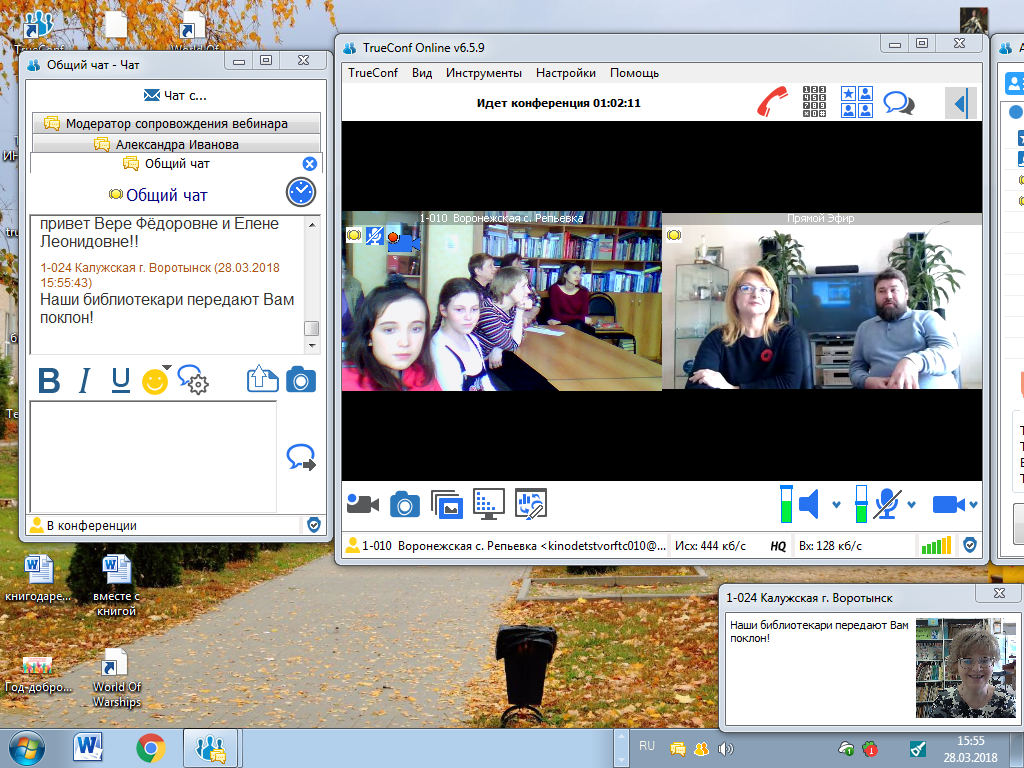Viewport: 1024px width, 768px height.
Task: Switch to Александра Иванова chat tab
Action: pos(176,144)
